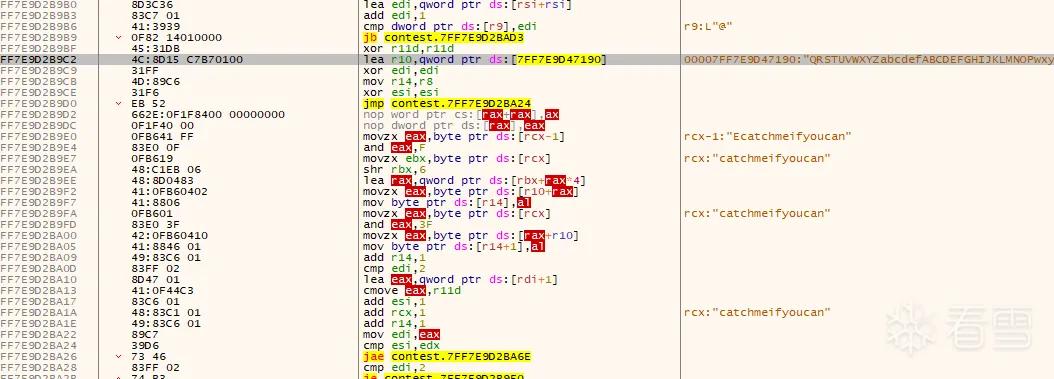Click the jmp contest.7FF7E9D2BA24 instruction
This screenshot has height=379, width=1054.
(x=447, y=103)
